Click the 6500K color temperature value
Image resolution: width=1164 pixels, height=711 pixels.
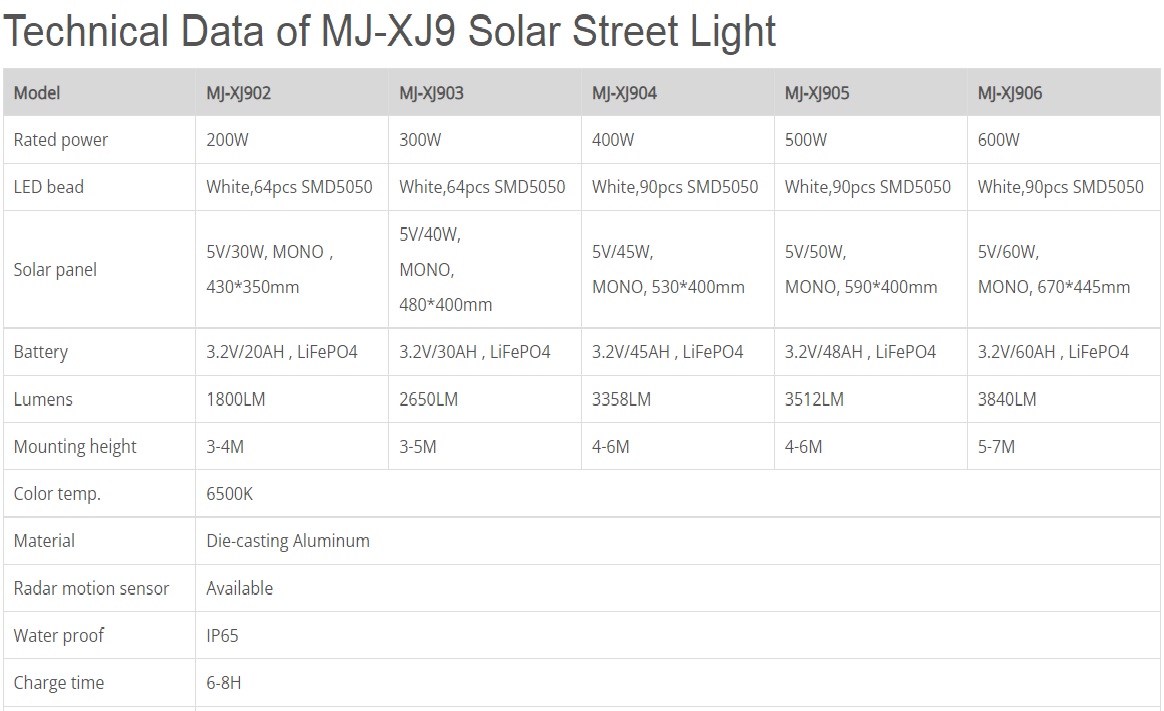click(229, 494)
